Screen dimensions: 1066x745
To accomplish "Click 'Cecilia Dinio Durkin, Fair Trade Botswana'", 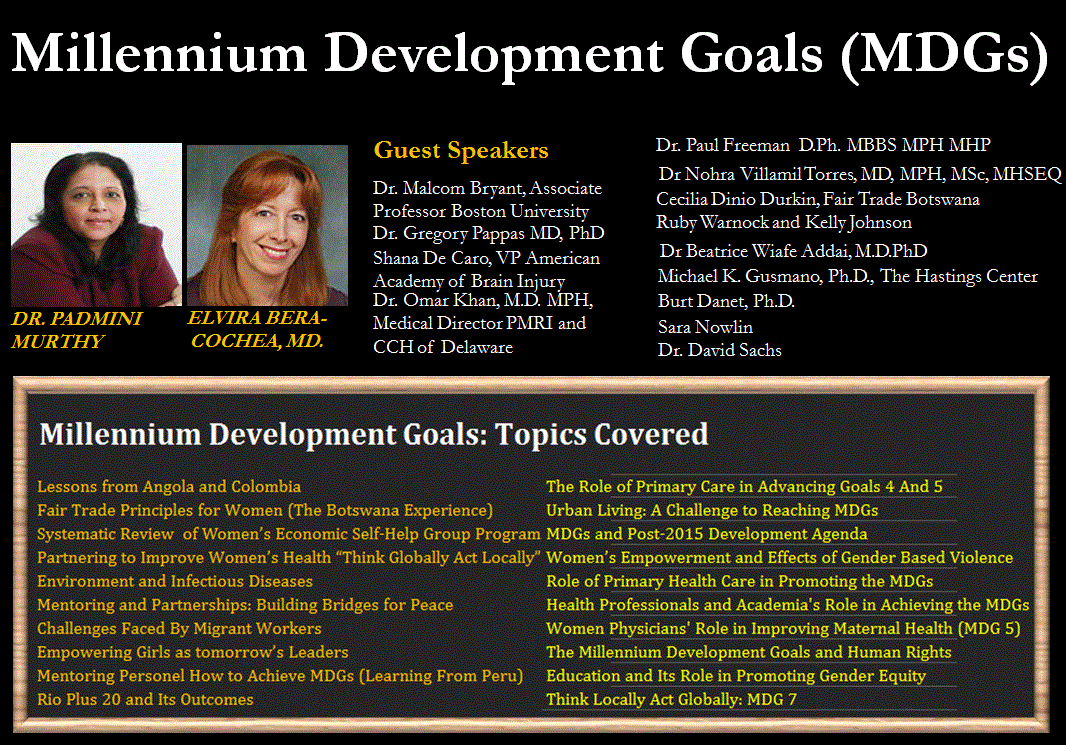I will (818, 199).
